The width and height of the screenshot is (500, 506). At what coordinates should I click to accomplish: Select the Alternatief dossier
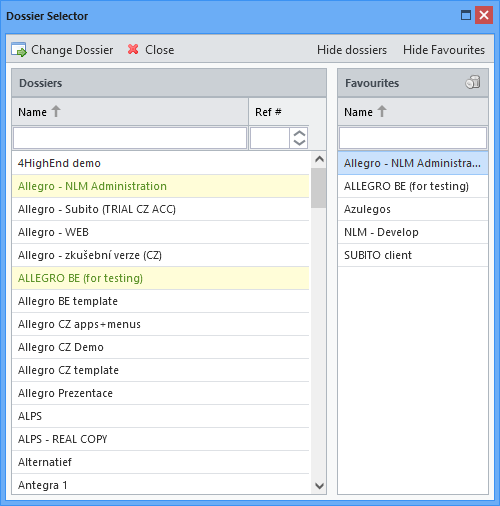pyautogui.click(x=160, y=462)
